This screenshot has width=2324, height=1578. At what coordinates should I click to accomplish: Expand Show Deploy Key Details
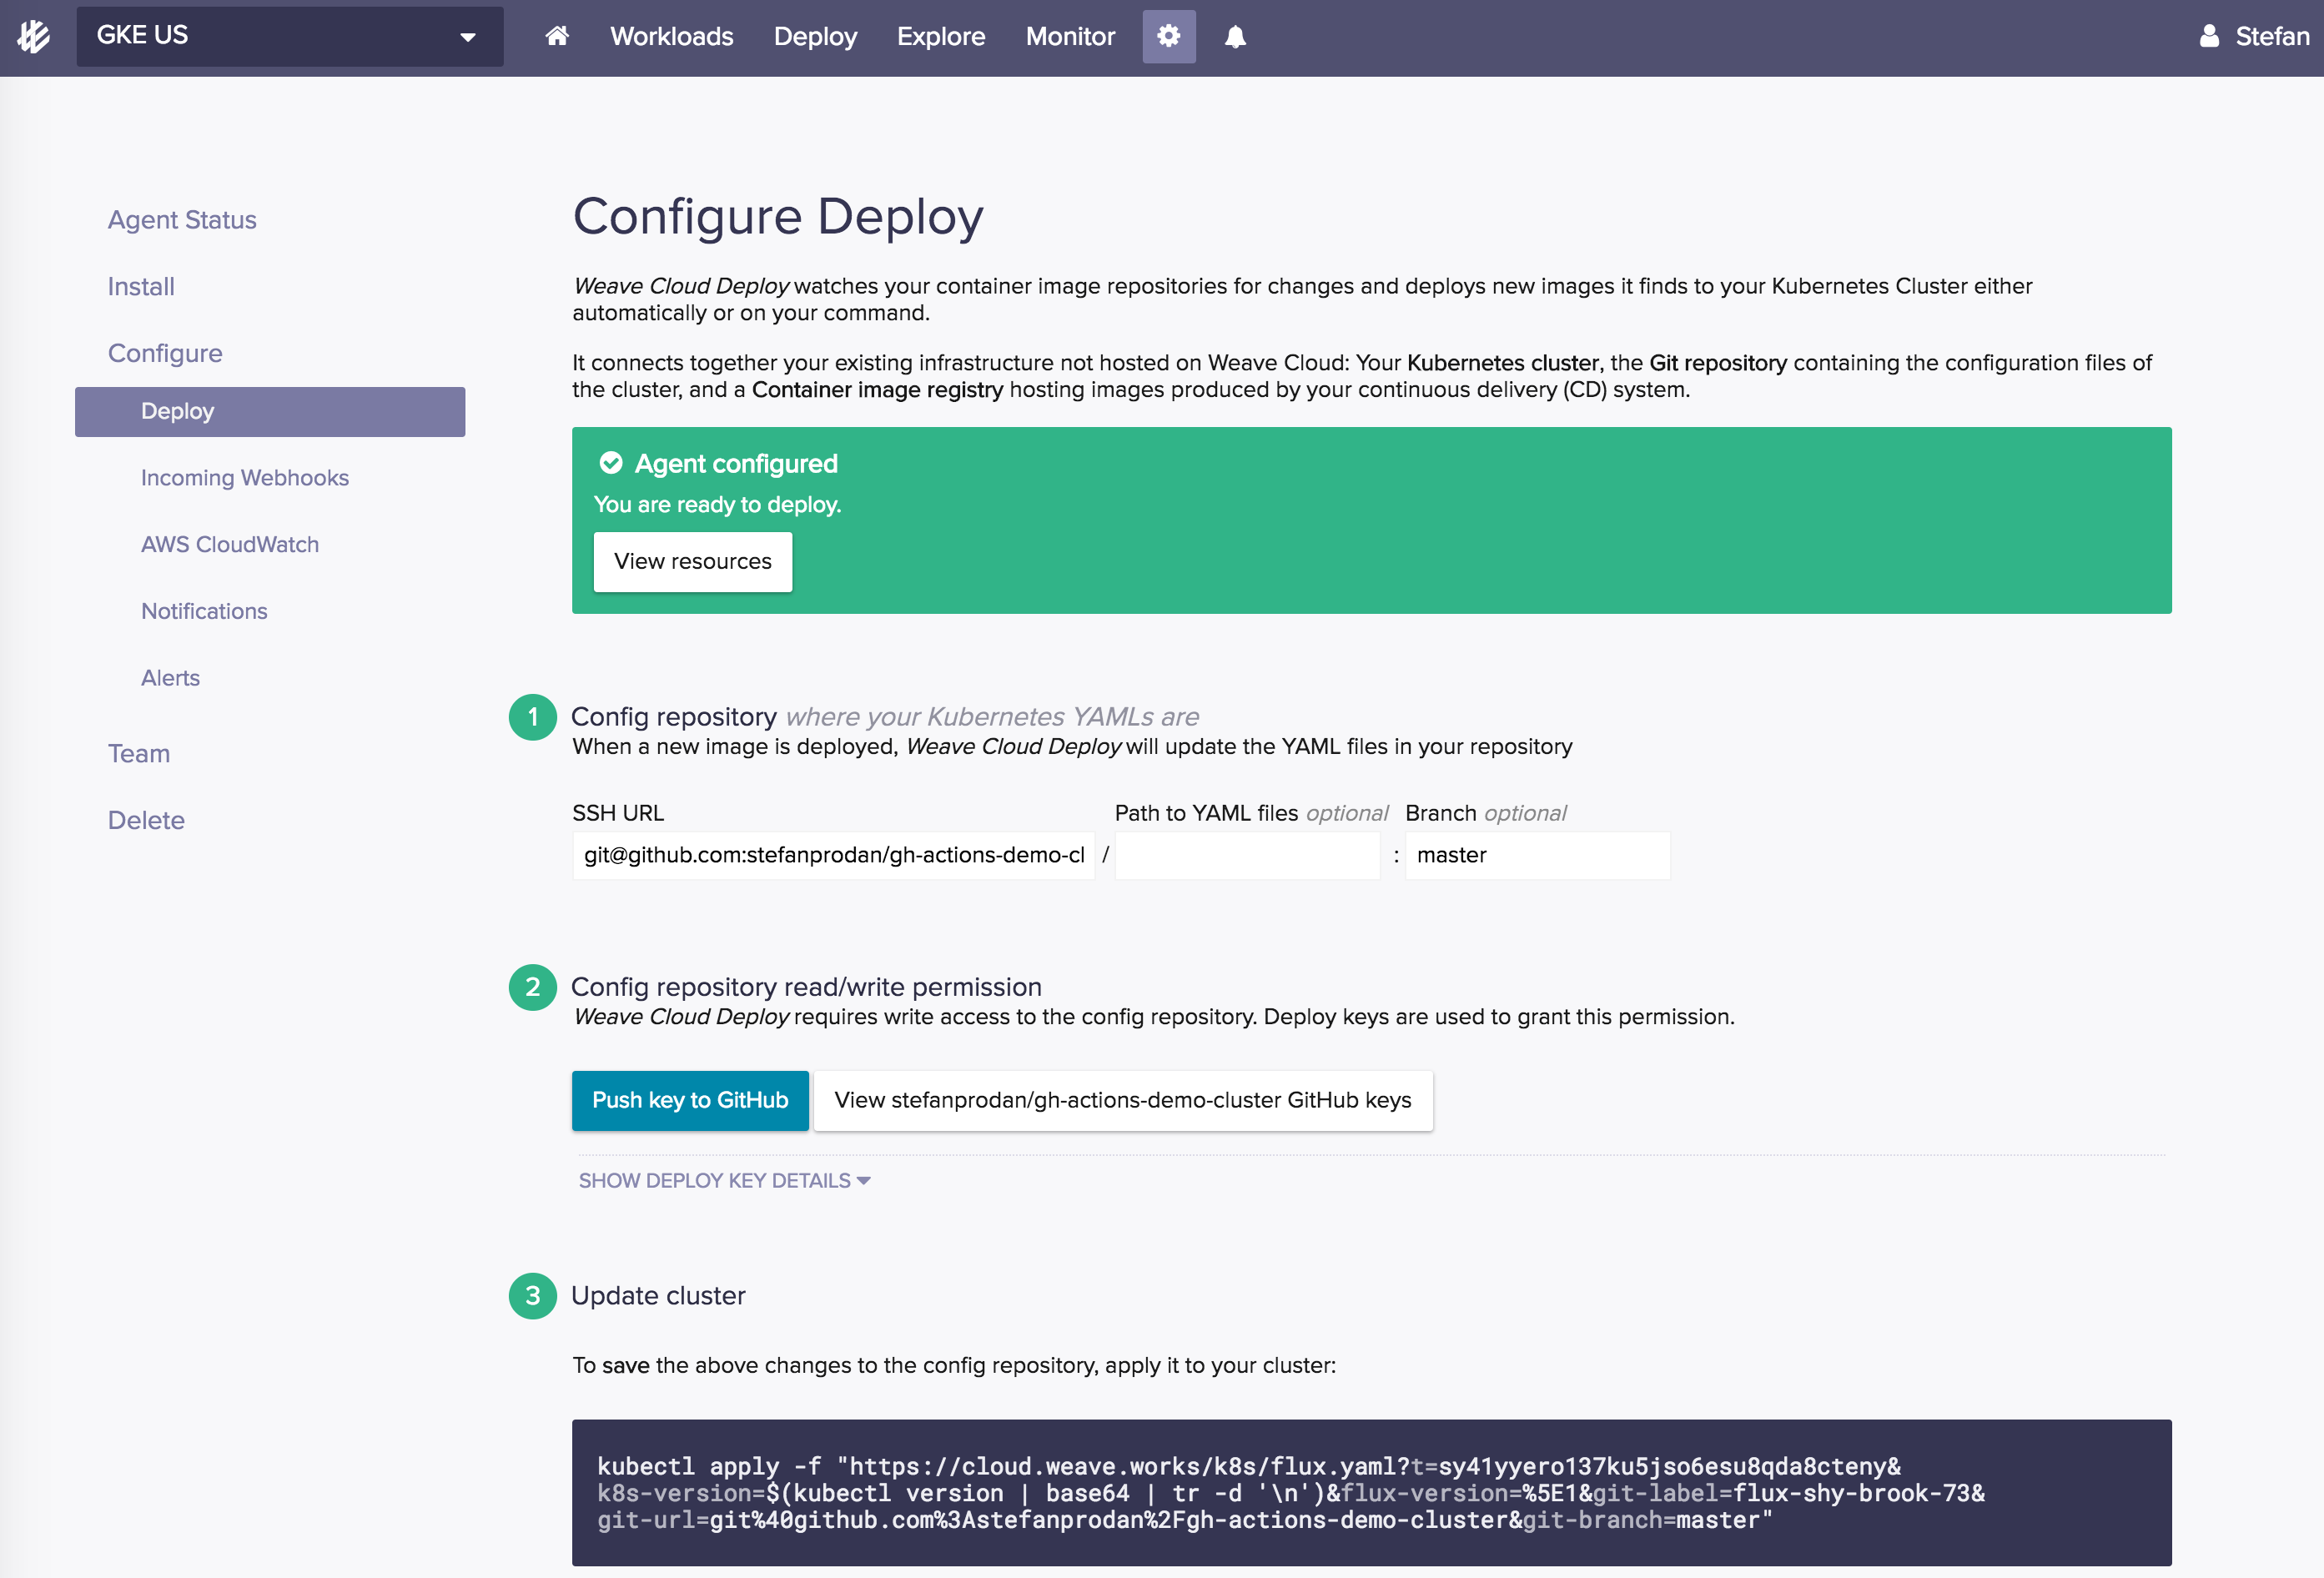tap(724, 1181)
